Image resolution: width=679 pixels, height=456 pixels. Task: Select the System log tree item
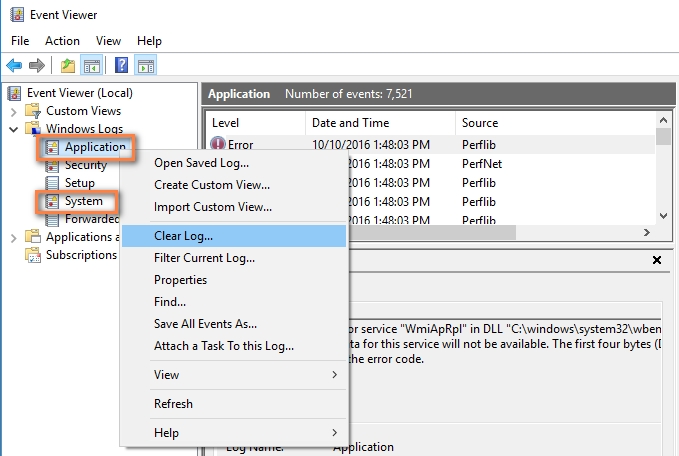[84, 201]
